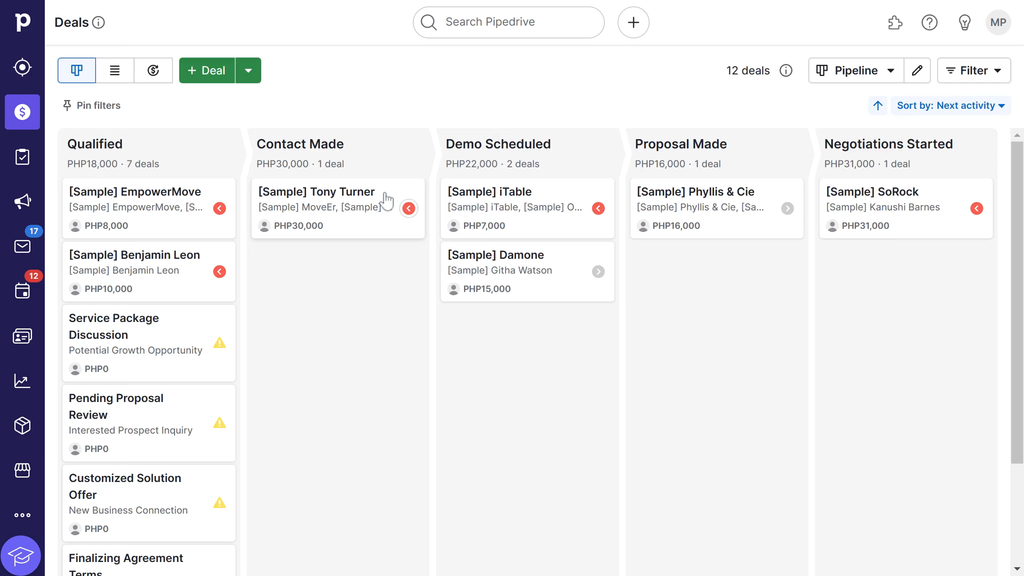This screenshot has width=1024, height=576.
Task: Click the Search Pipedrive field
Action: click(x=508, y=22)
